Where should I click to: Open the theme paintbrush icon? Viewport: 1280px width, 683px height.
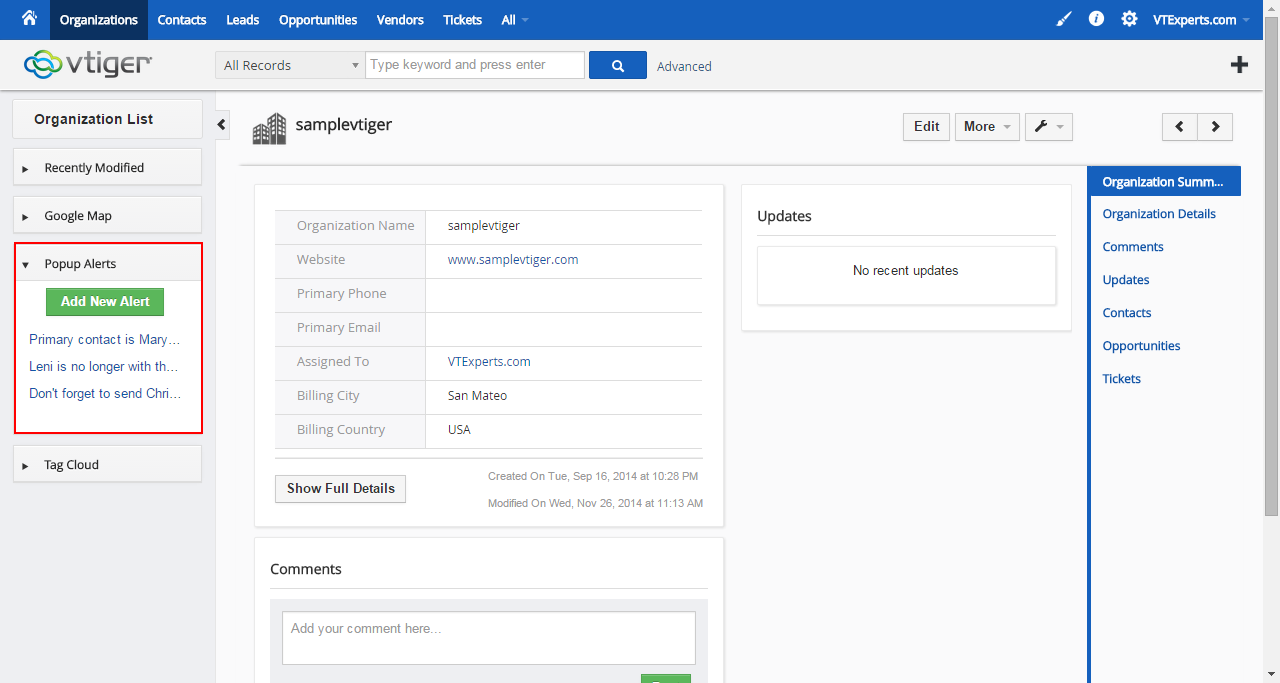point(1064,19)
